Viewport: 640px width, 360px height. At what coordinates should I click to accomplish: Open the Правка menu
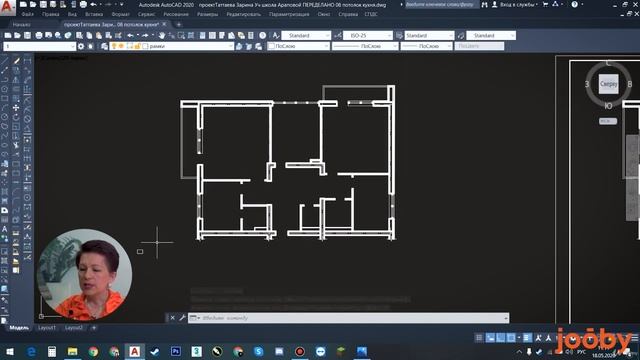[50, 14]
